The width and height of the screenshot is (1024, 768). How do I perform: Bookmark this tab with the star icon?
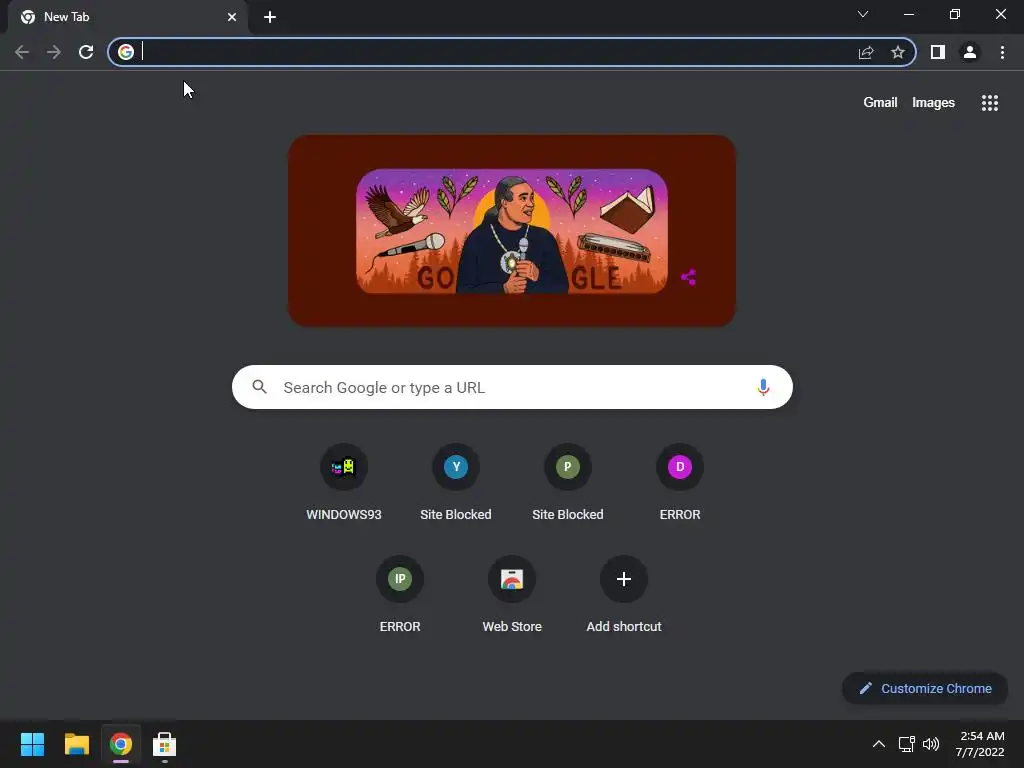tap(898, 52)
